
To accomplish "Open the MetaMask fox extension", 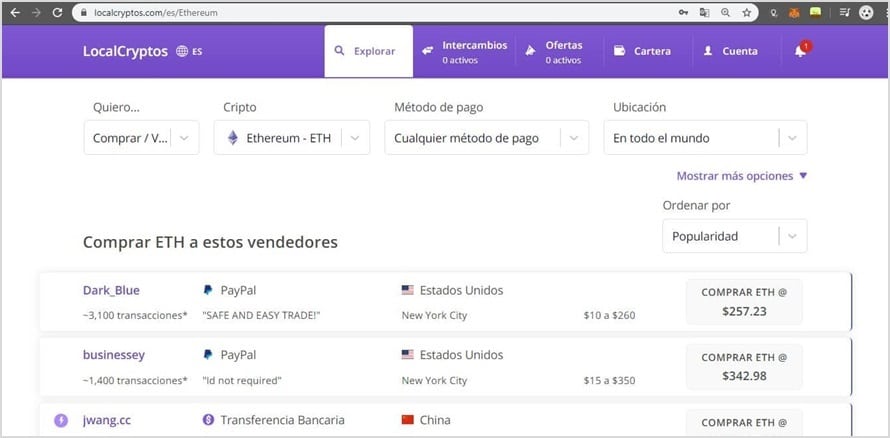I will tap(794, 12).
